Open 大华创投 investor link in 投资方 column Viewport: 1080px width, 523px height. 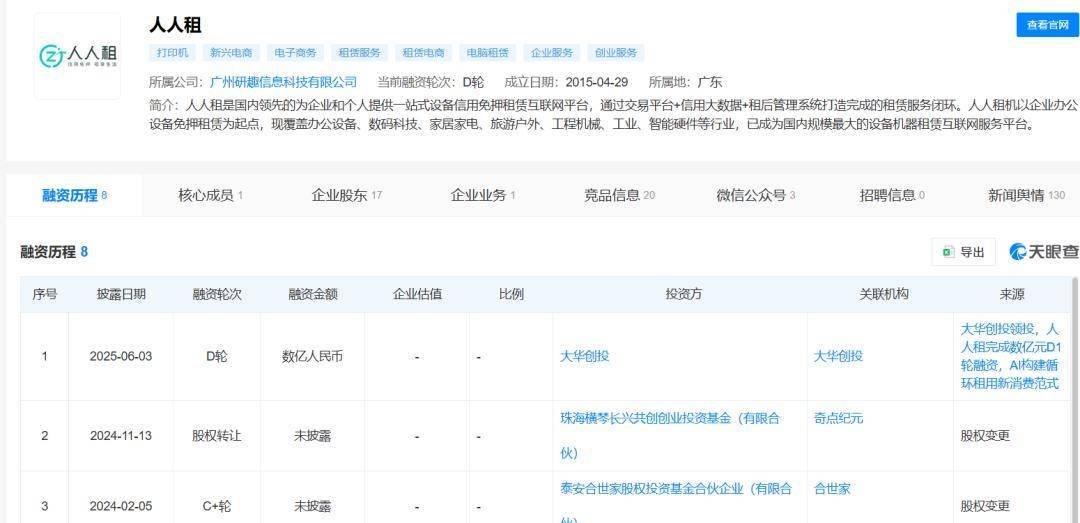[585, 356]
